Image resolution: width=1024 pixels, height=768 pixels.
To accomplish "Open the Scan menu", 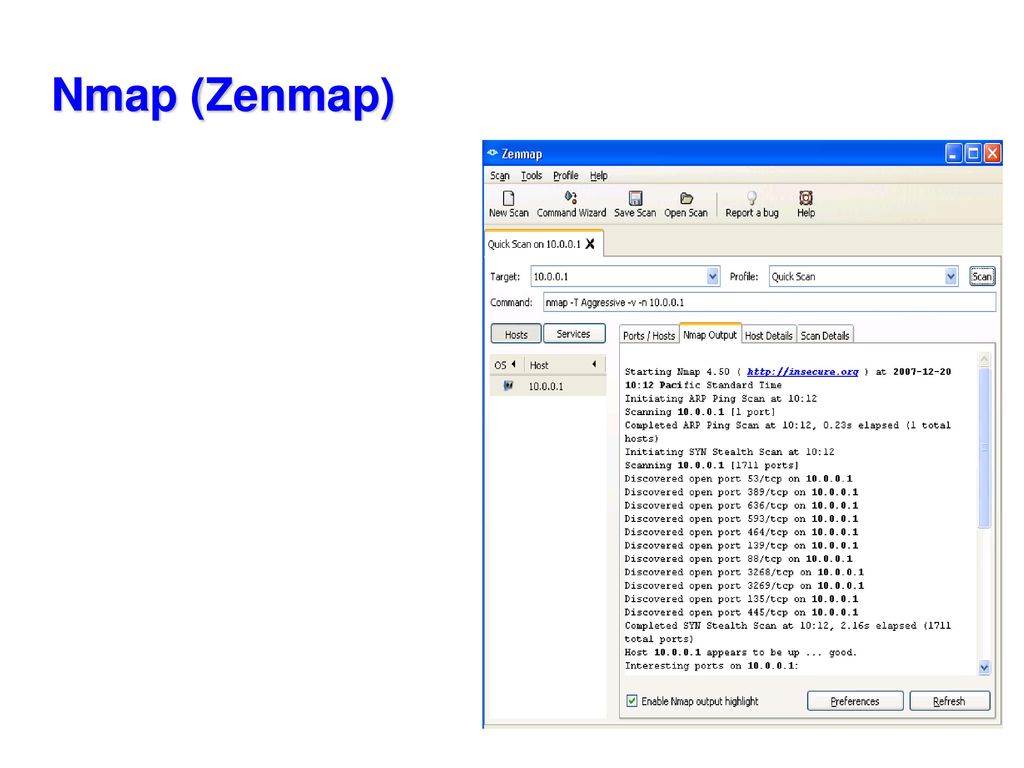I will [x=500, y=176].
